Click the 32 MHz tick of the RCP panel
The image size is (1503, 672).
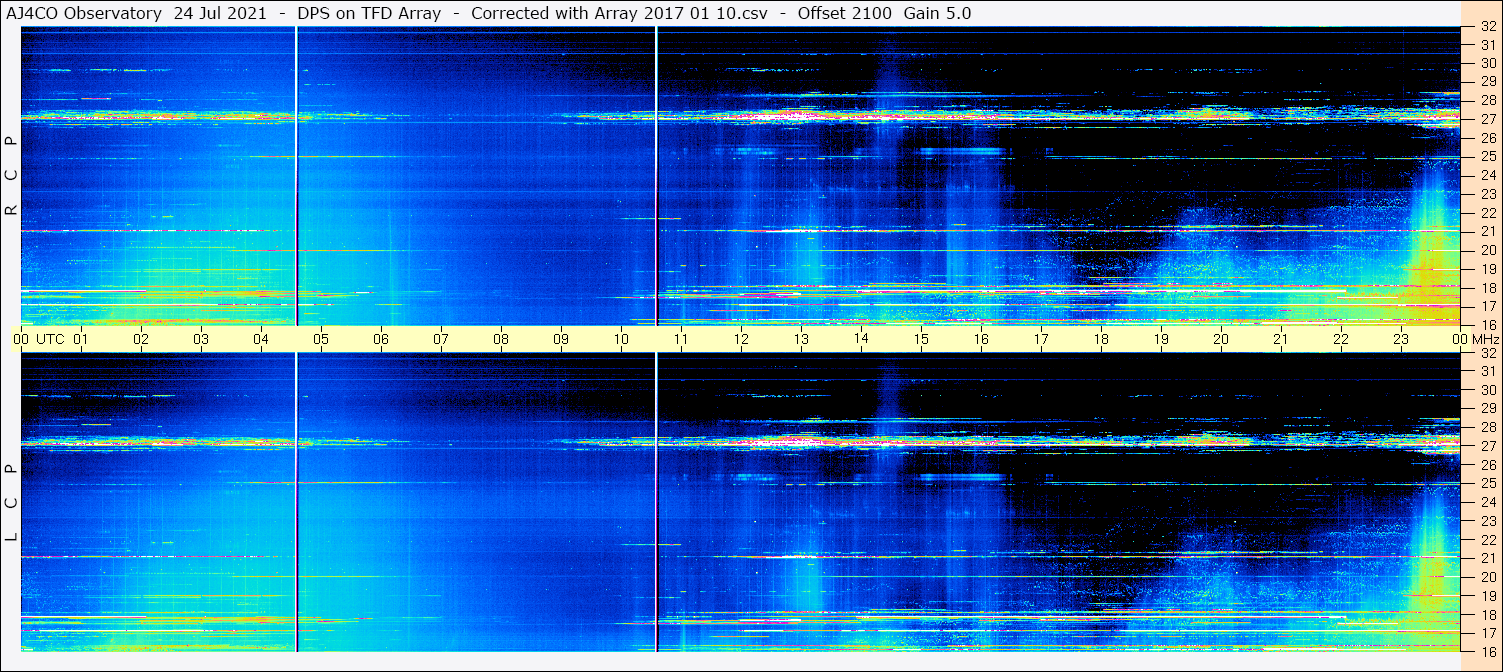1487,27
